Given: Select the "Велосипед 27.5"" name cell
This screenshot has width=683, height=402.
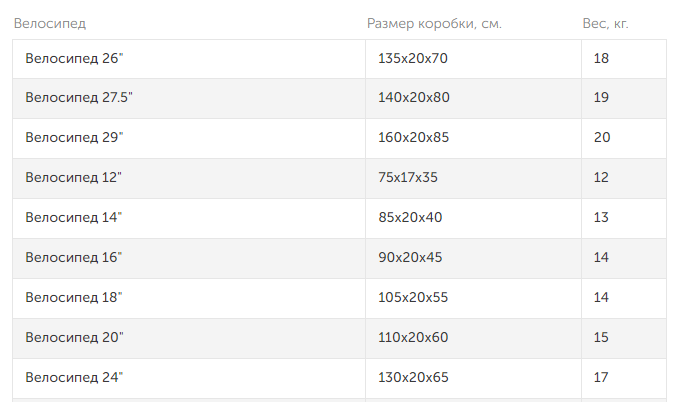Looking at the screenshot, I should point(79,98).
